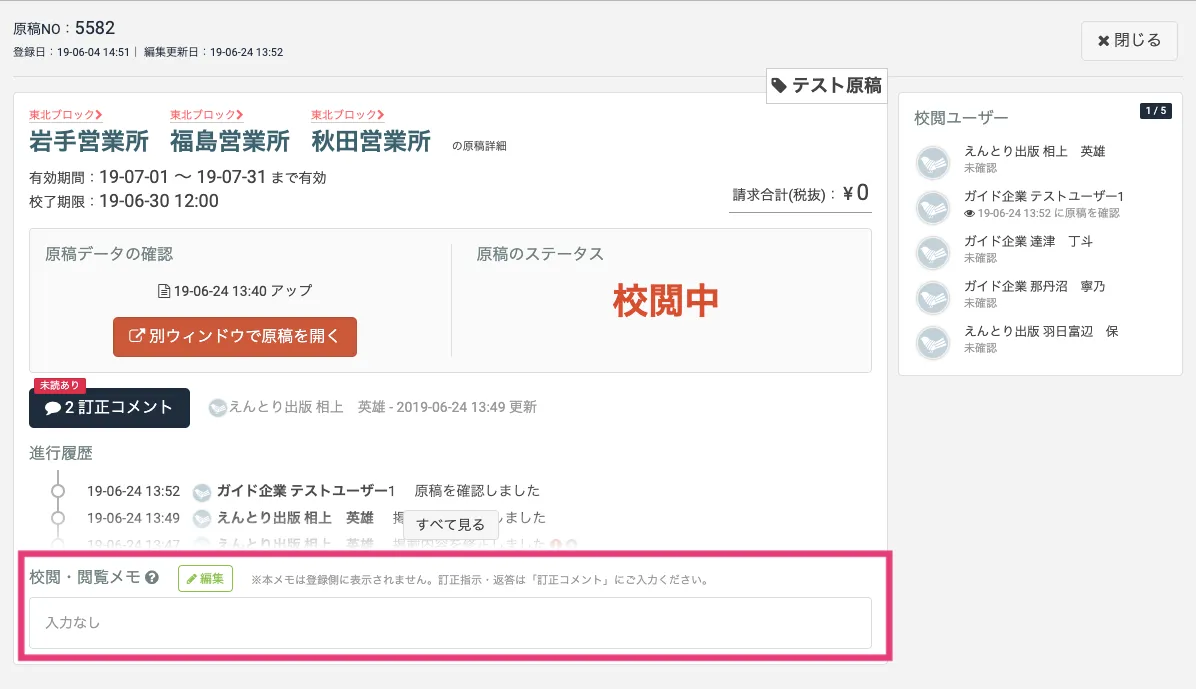Open the 2 訂正コメント button
Screen dimensions: 1196x689
109,407
